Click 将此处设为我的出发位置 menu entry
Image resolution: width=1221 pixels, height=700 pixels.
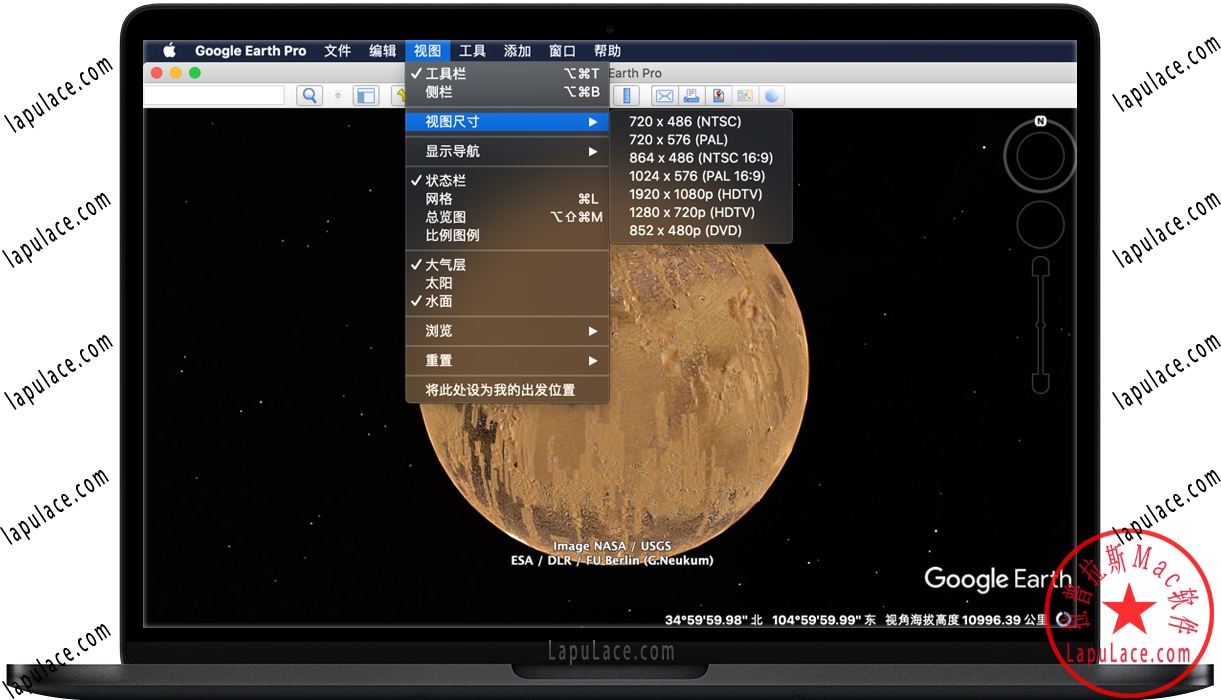[x=500, y=390]
